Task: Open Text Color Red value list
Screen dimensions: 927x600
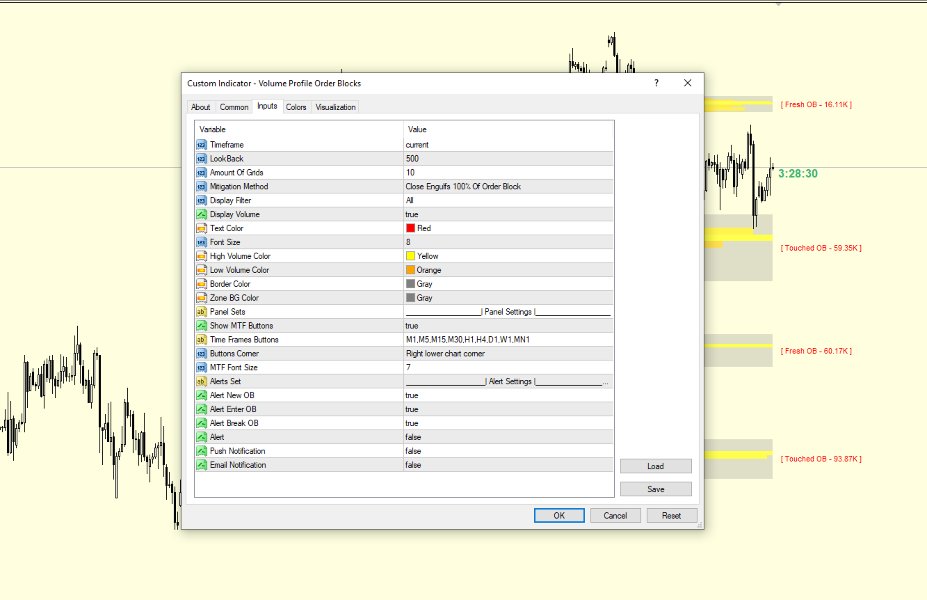Action: point(508,228)
